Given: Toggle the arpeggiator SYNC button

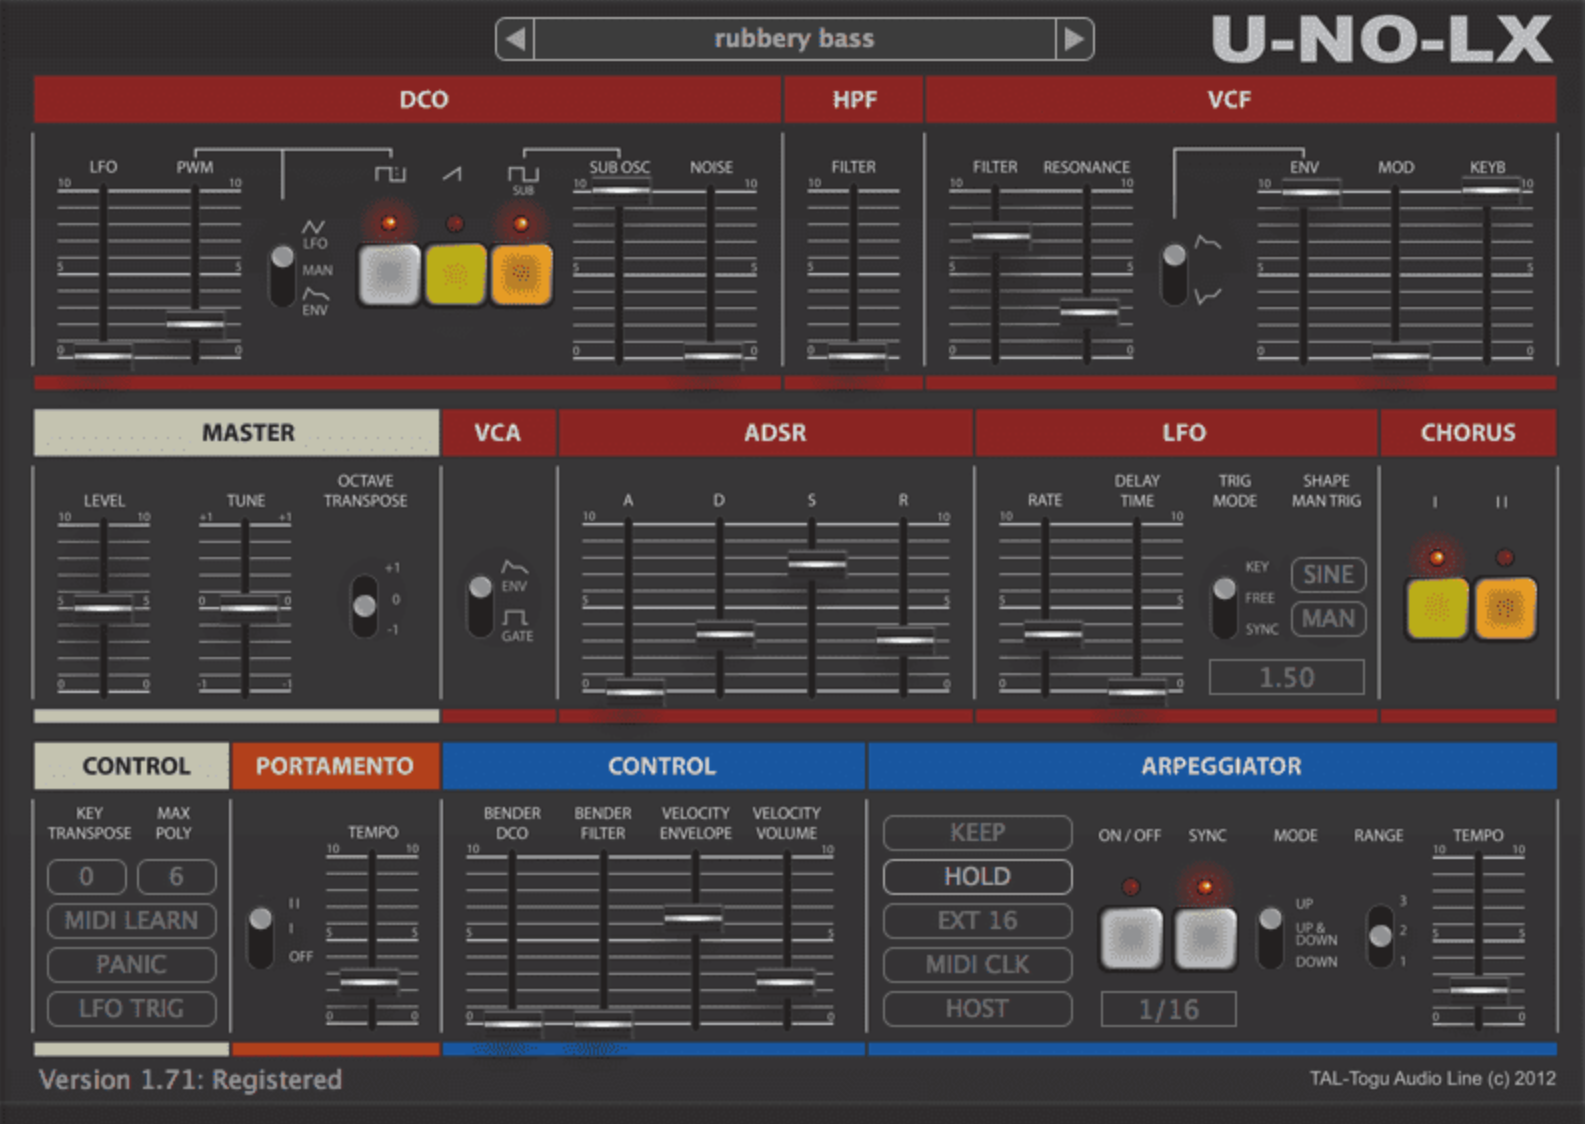Looking at the screenshot, I should [x=1205, y=938].
